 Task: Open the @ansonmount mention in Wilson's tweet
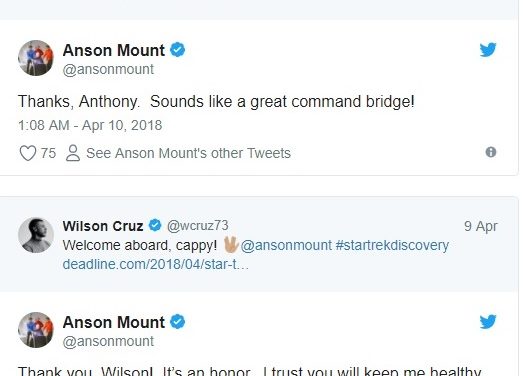286,246
